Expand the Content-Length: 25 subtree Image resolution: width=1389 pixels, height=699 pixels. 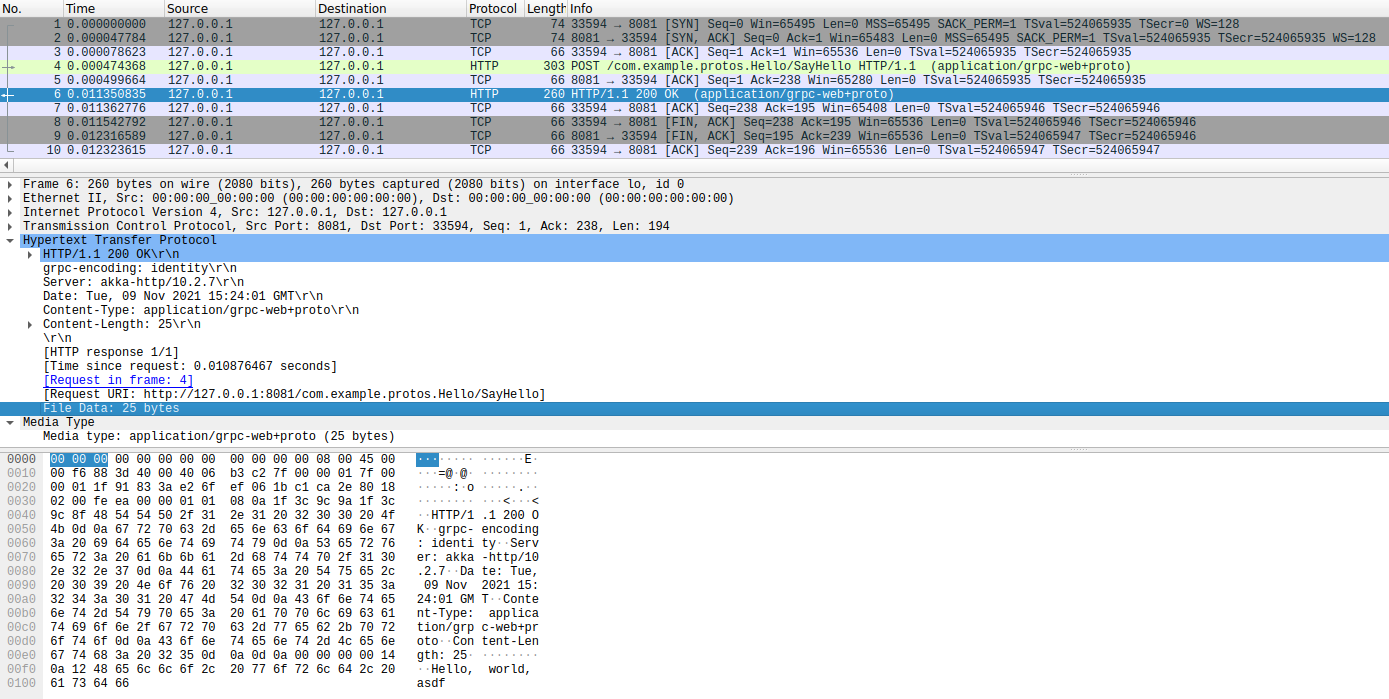tap(30, 324)
